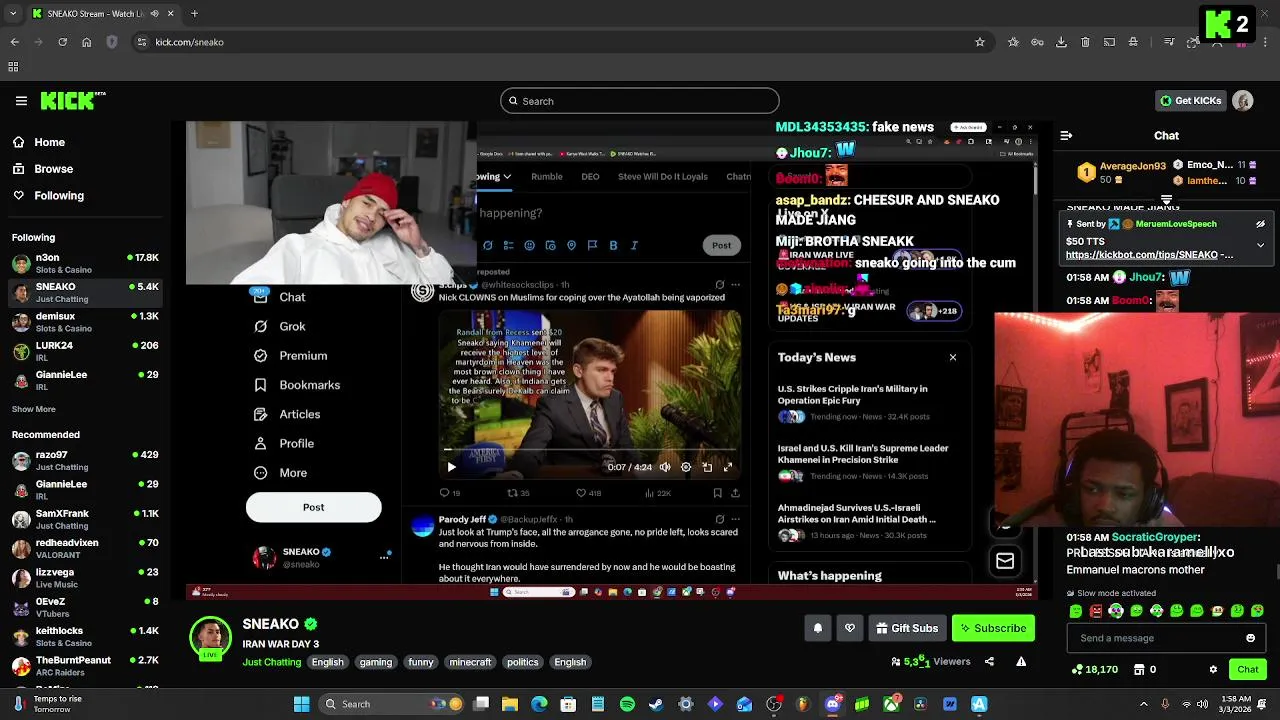The height and width of the screenshot is (720, 1280).
Task: Toggle fullscreen on streamed X video
Action: click(x=728, y=467)
